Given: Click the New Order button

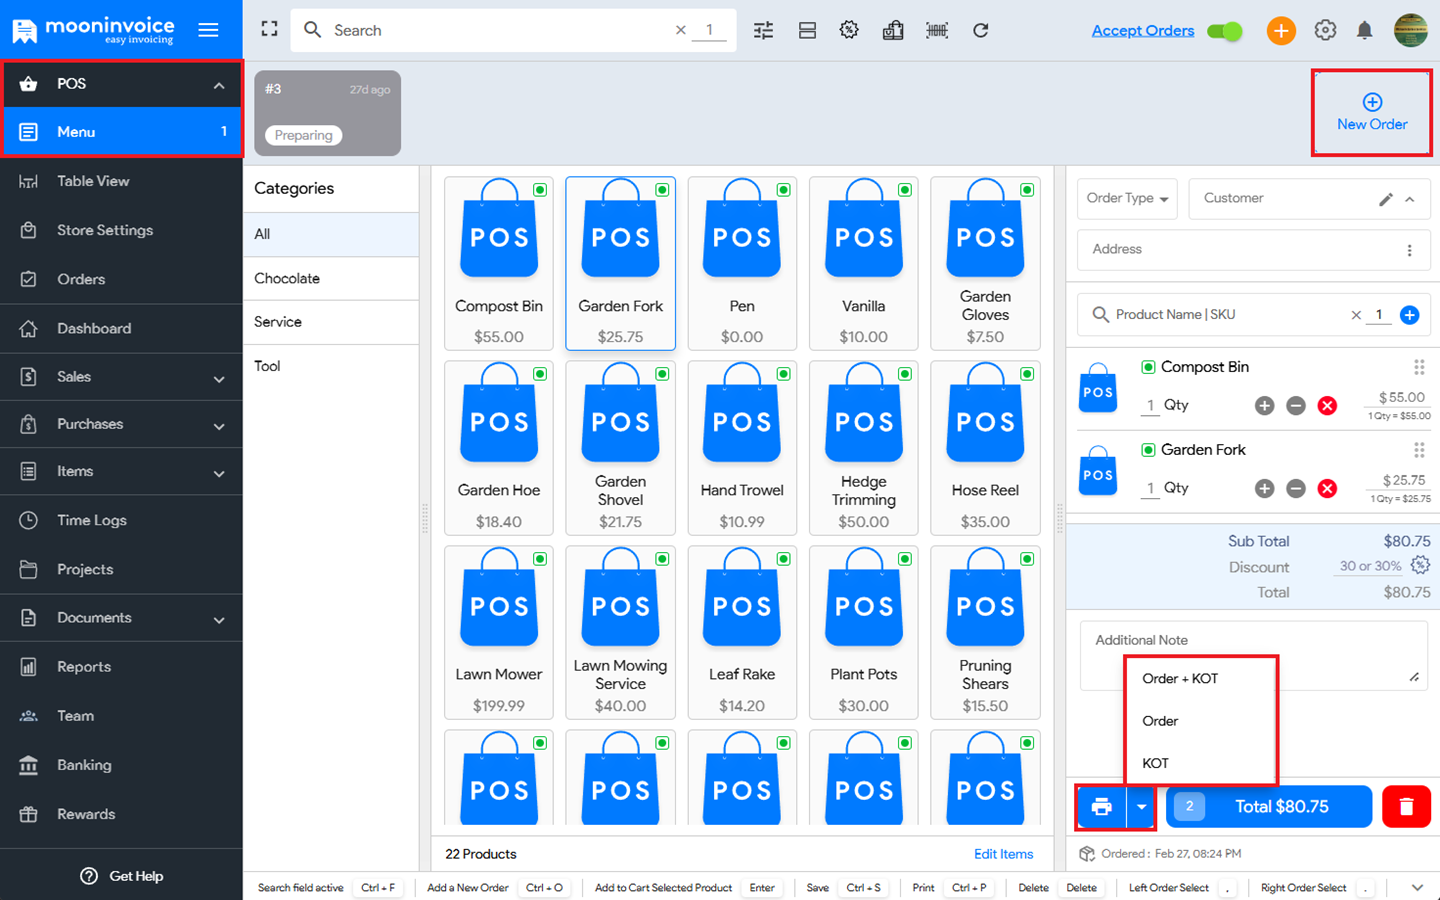Looking at the screenshot, I should (x=1371, y=112).
